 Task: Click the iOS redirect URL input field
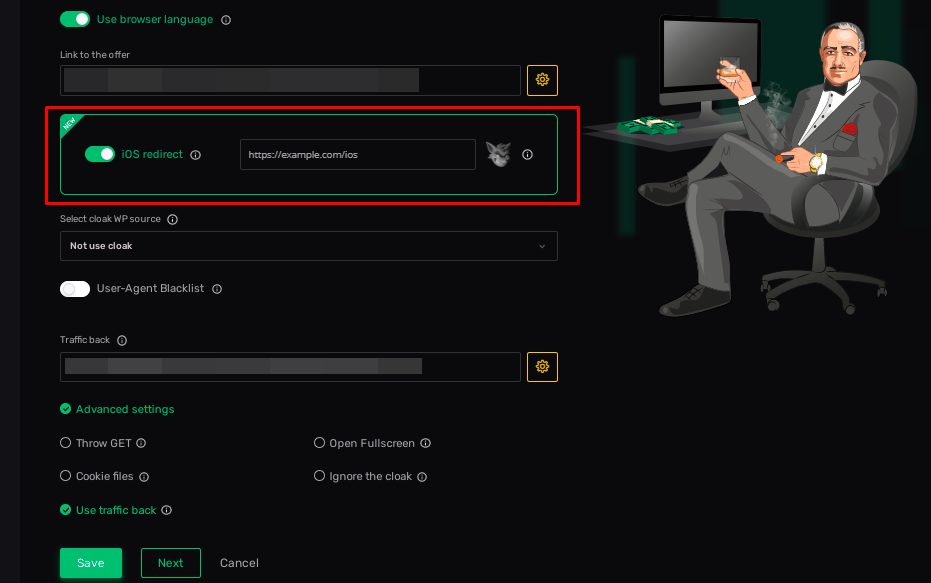pos(357,155)
